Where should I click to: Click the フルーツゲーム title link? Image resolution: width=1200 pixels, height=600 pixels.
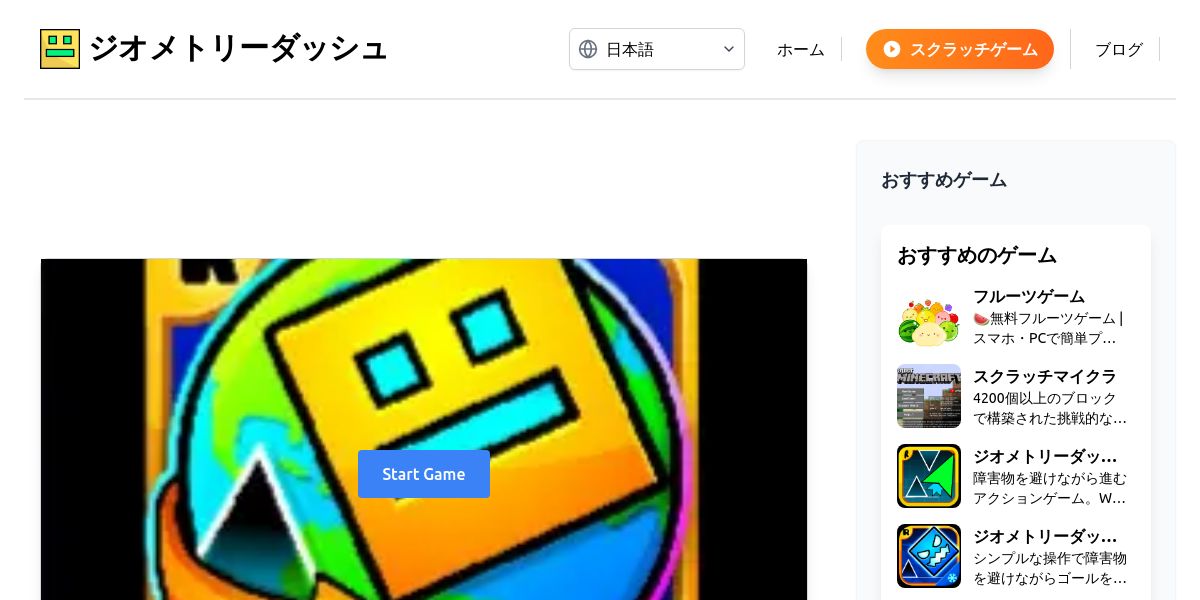click(1029, 296)
